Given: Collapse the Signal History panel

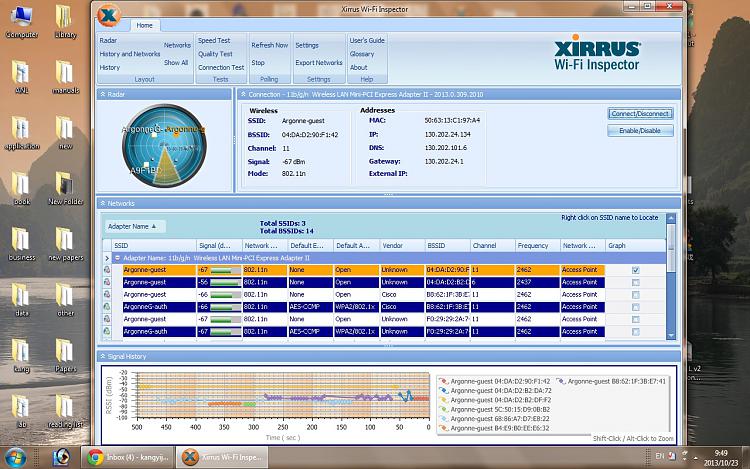Looking at the screenshot, I should pyautogui.click(x=103, y=356).
